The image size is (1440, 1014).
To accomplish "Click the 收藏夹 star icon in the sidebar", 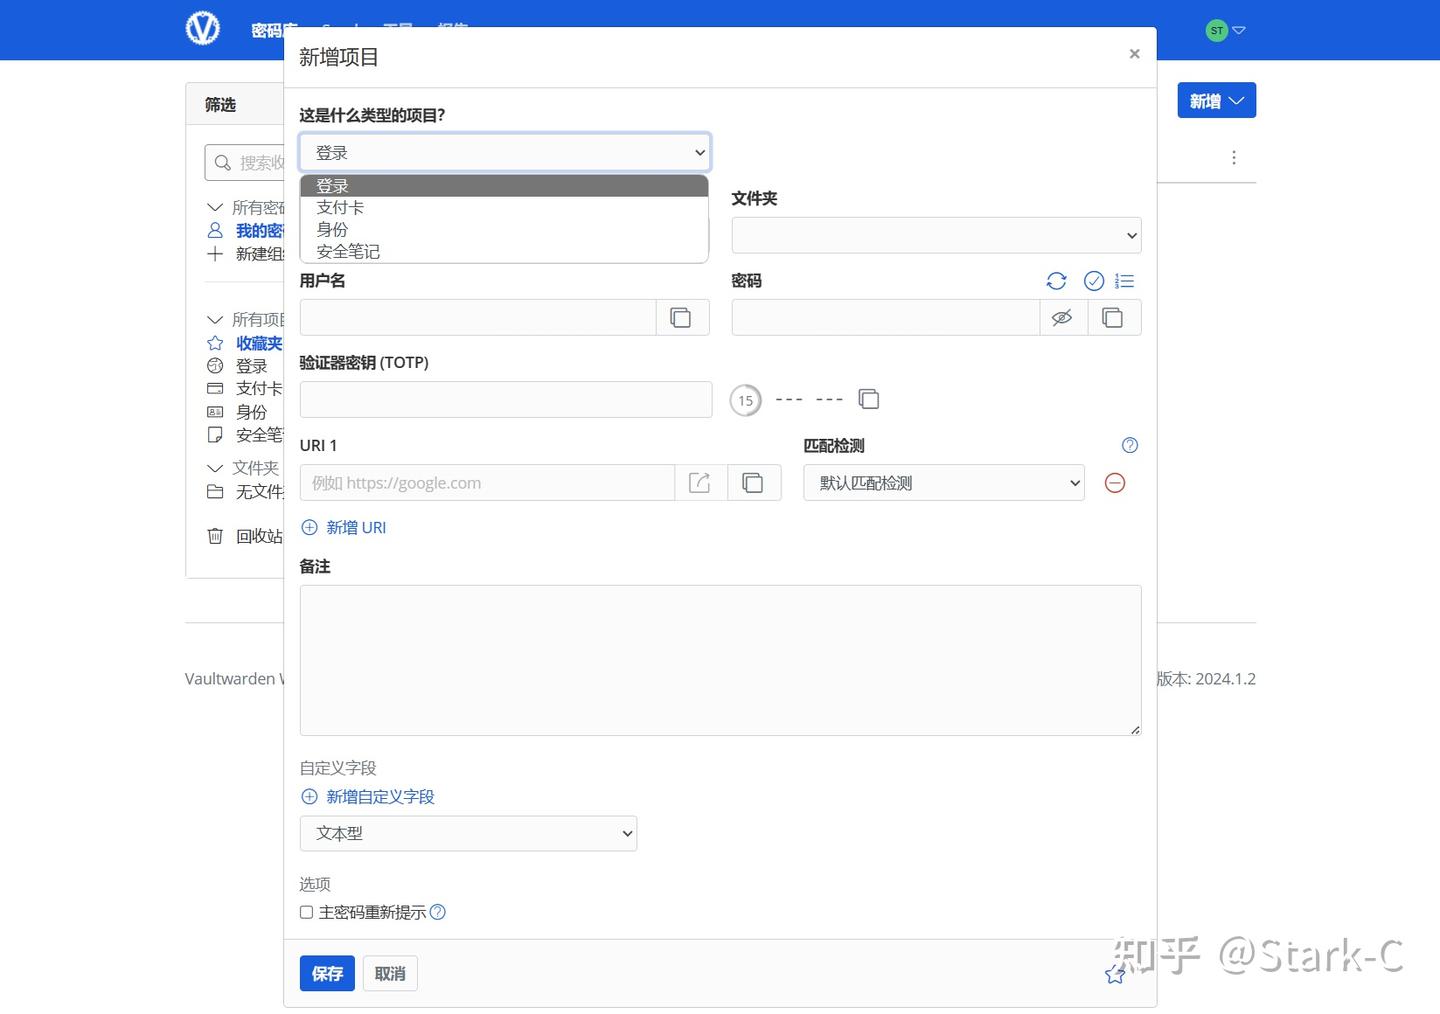I will (x=215, y=343).
